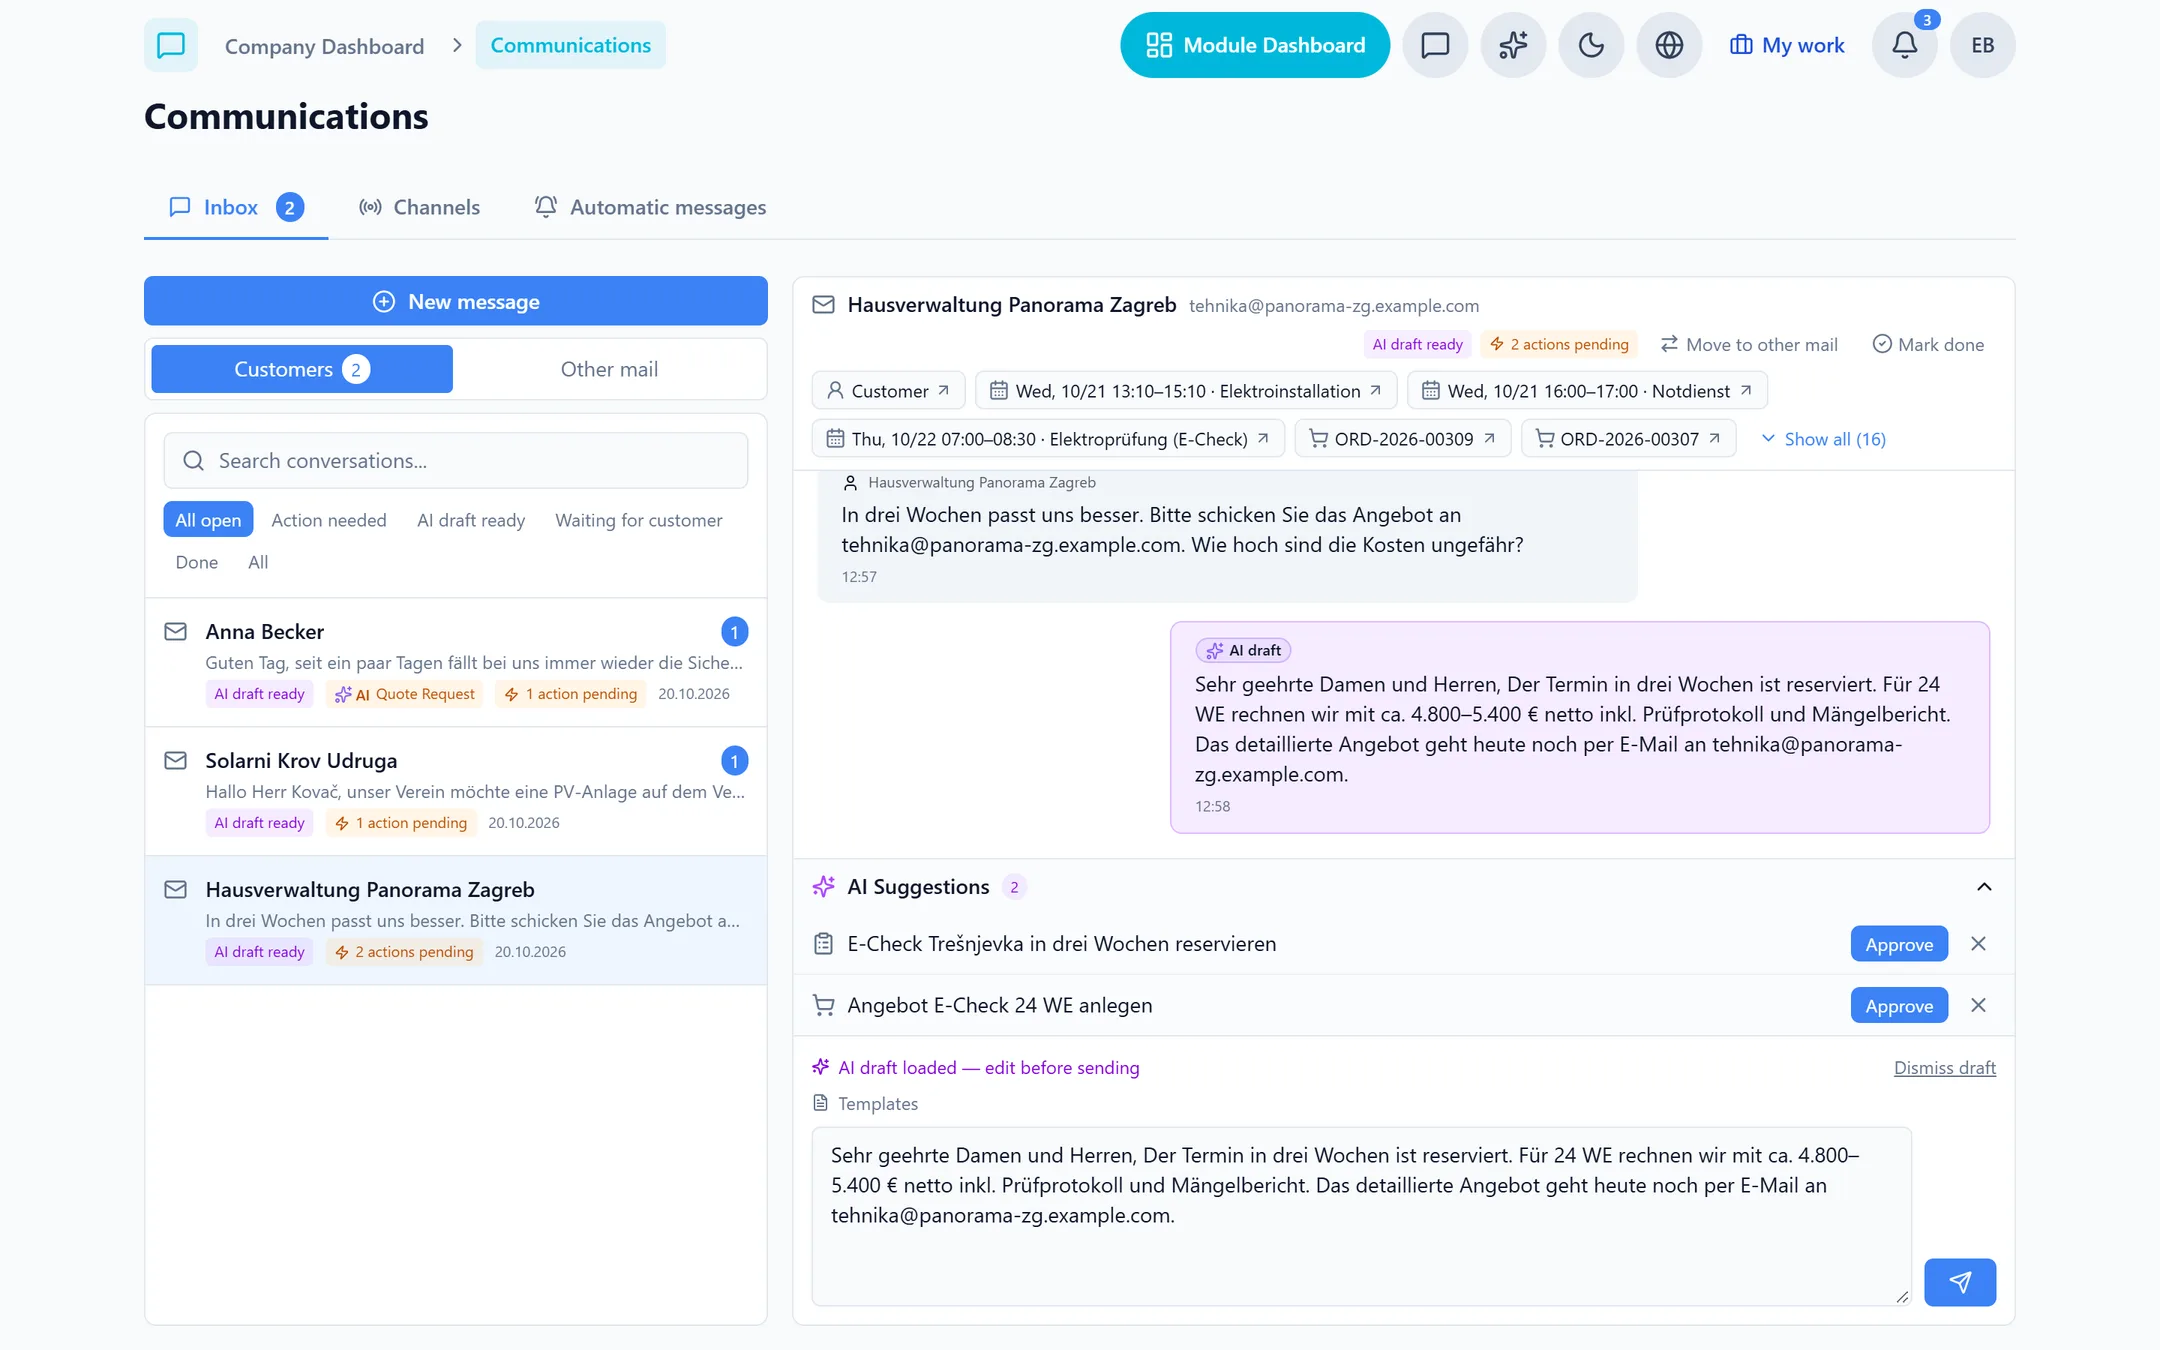Open order ORD-2026-00309 chip

click(x=1403, y=439)
